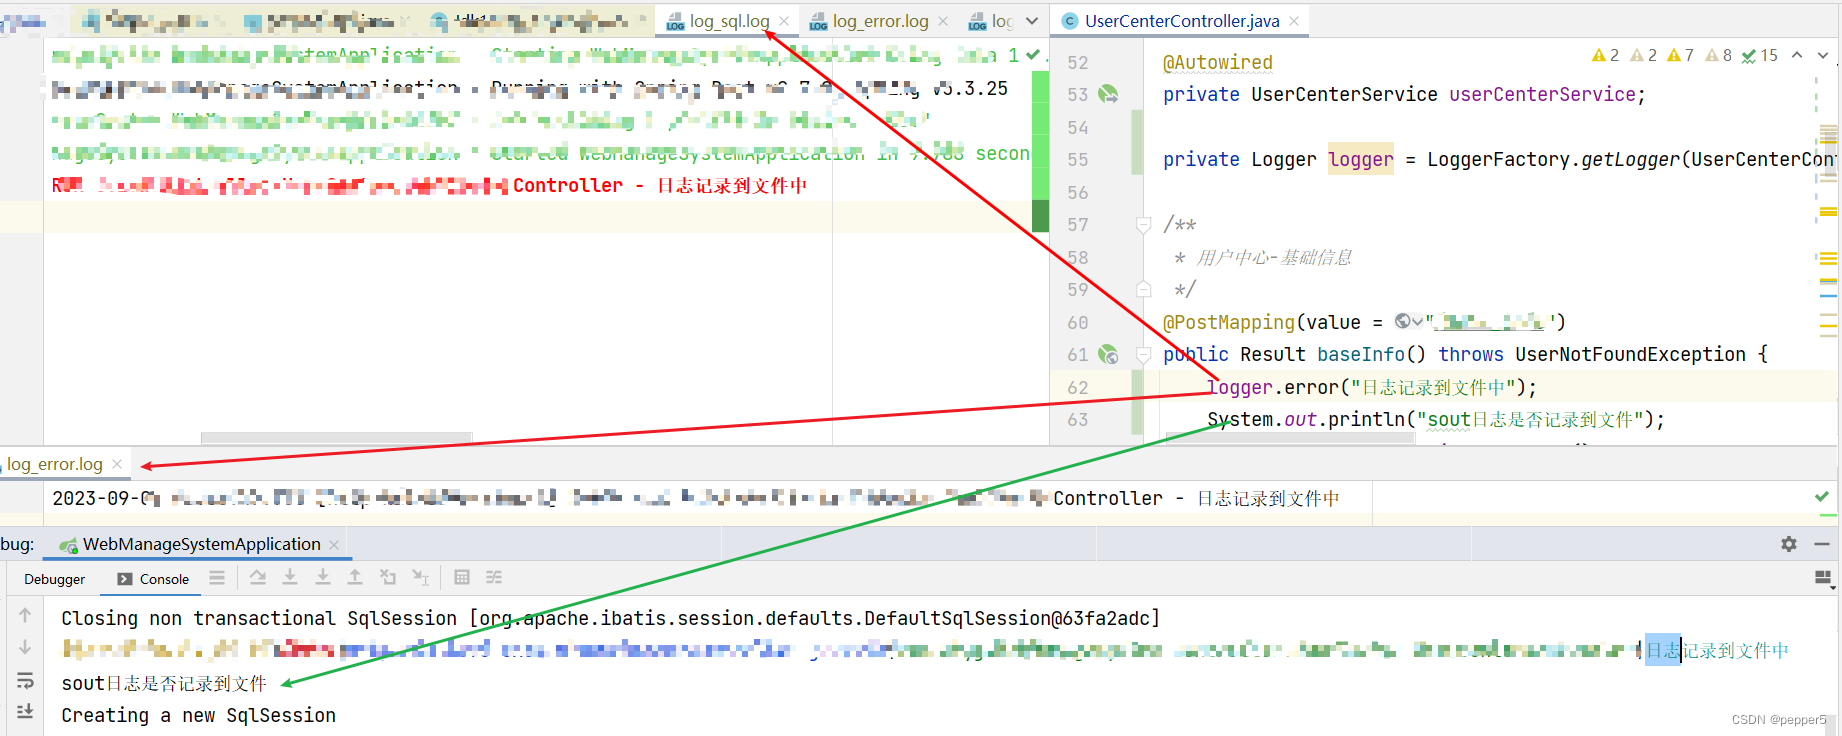Click the Spring request mapping gutter icon on line 61
This screenshot has width=1842, height=736.
point(1108,354)
